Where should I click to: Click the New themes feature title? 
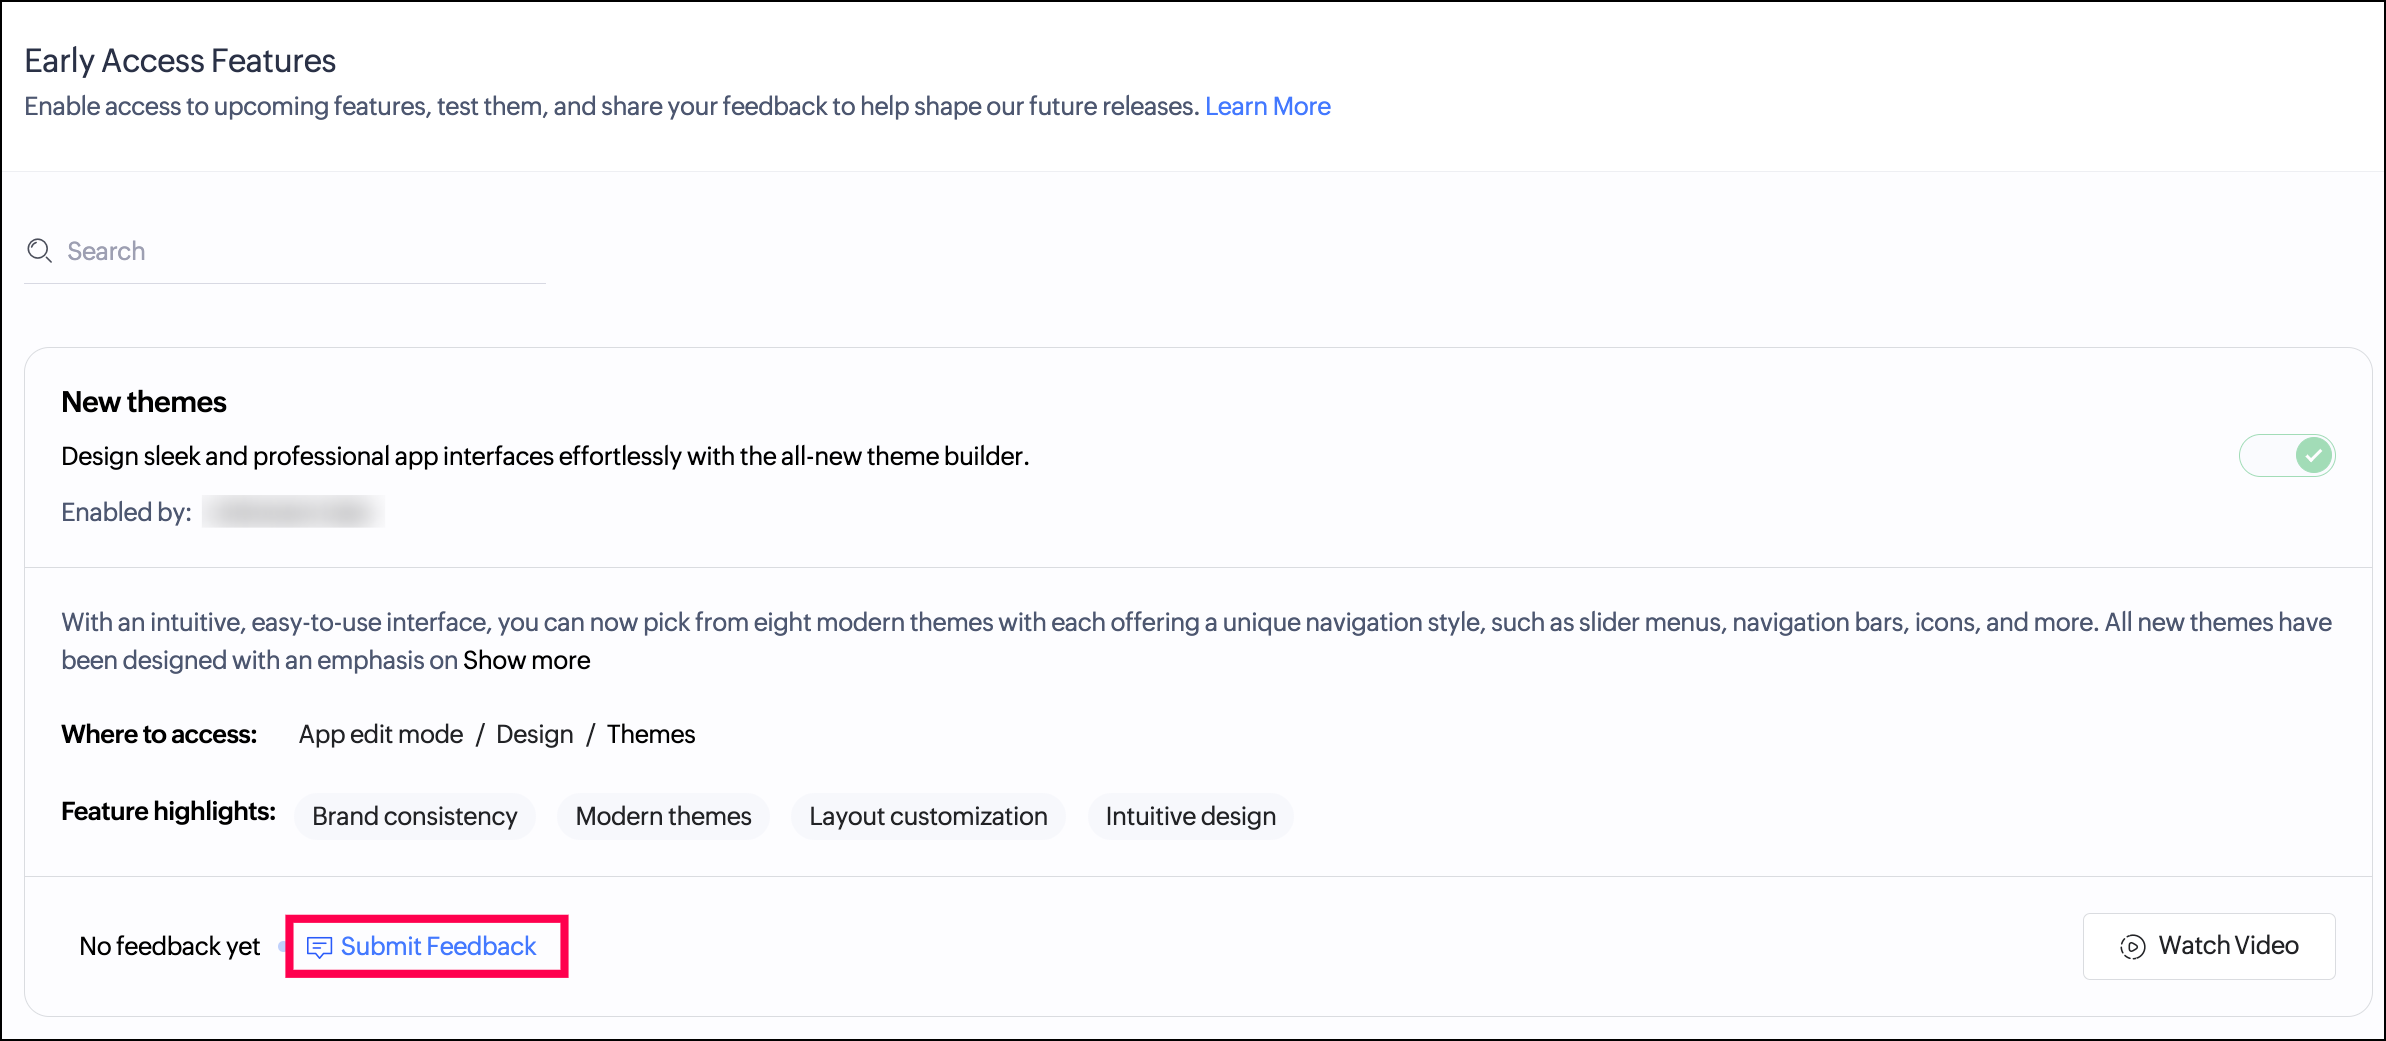[x=144, y=402]
